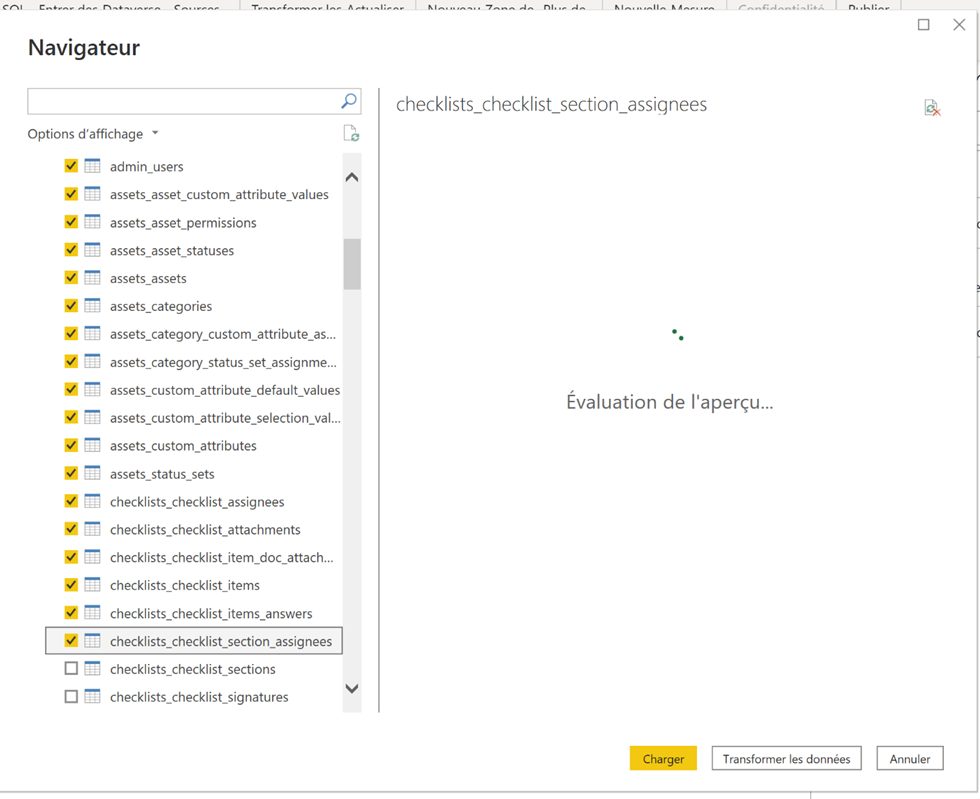The width and height of the screenshot is (980, 799).
Task: Click Transformer les données button
Action: click(x=786, y=758)
